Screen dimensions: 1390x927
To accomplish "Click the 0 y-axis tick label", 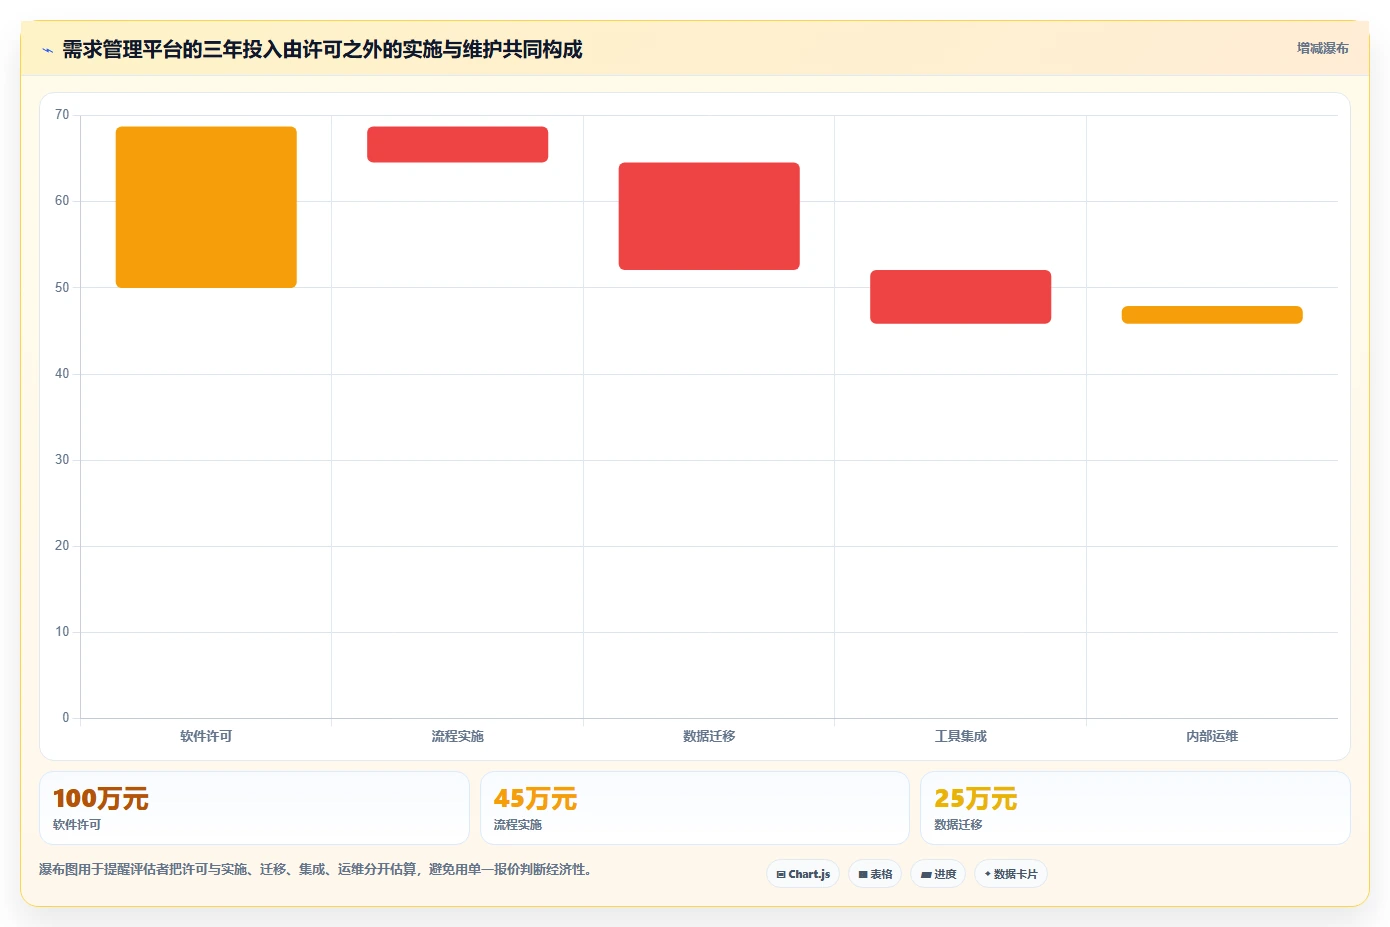I will click(66, 718).
